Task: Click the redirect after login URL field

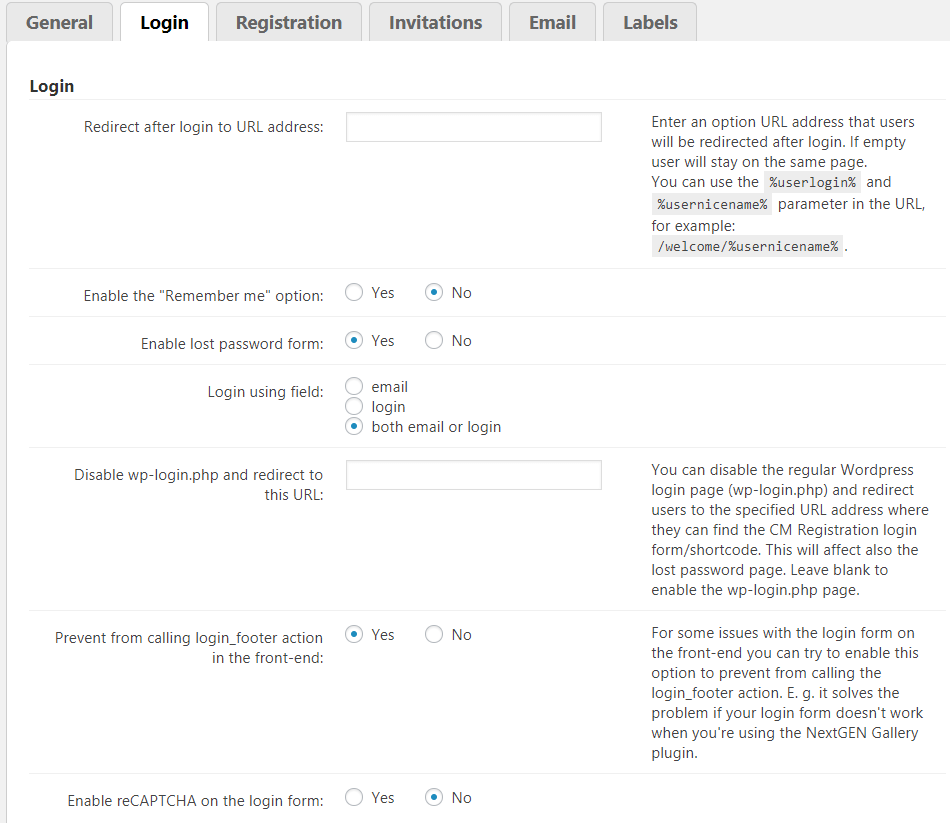Action: (473, 127)
